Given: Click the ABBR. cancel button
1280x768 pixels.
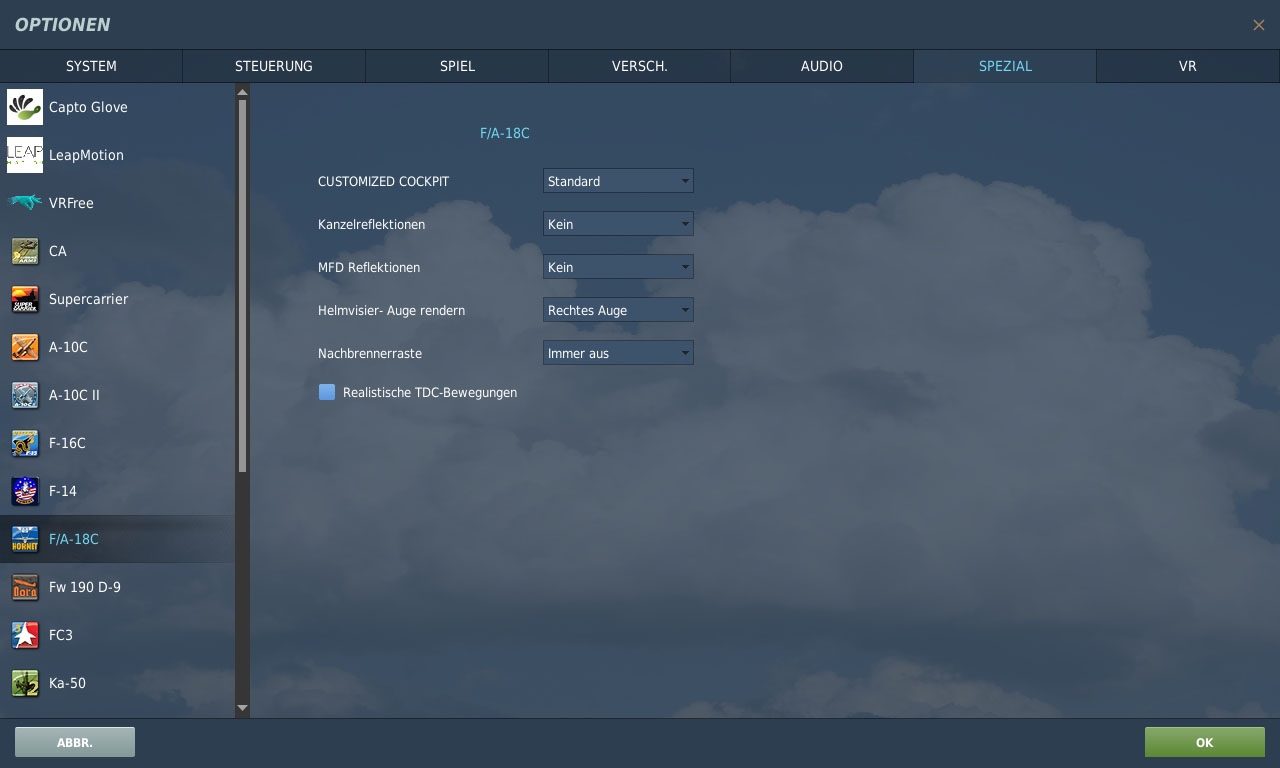Looking at the screenshot, I should click(75, 742).
